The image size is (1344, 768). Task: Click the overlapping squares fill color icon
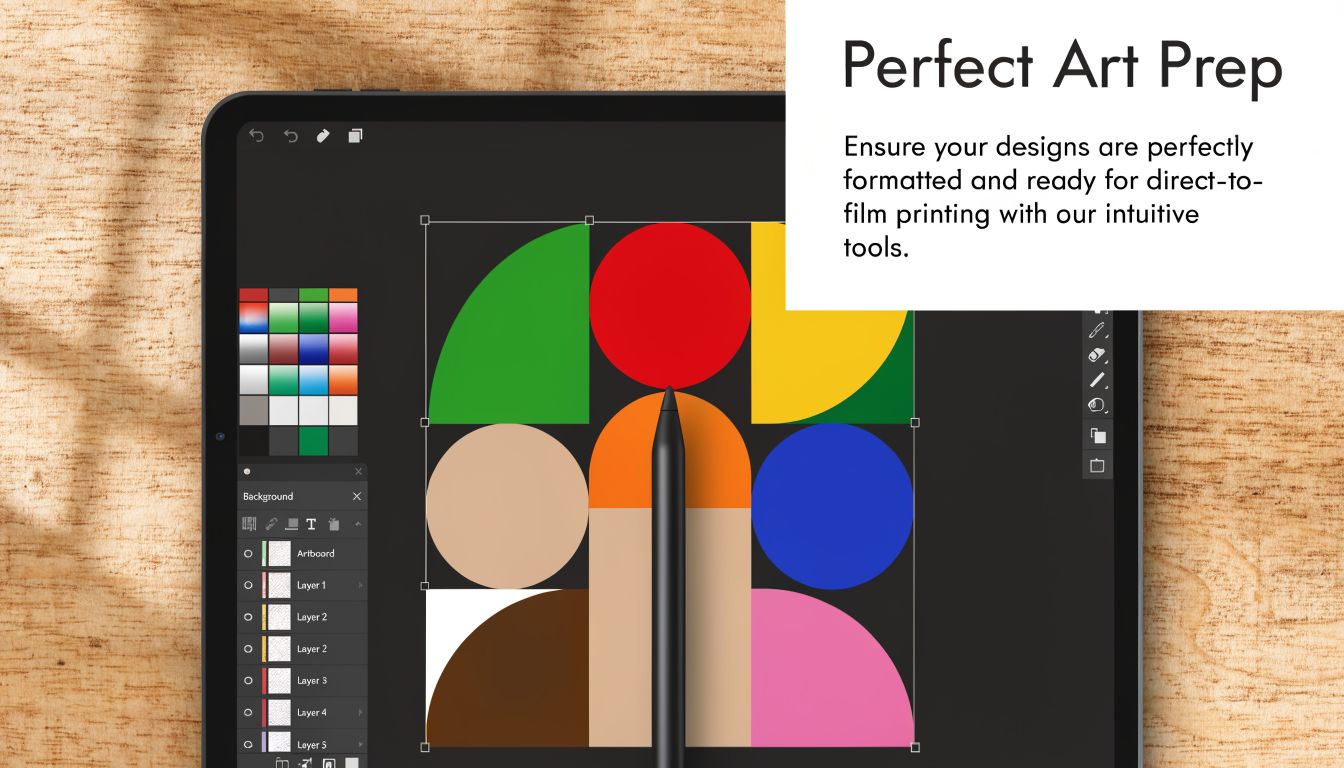(1097, 436)
